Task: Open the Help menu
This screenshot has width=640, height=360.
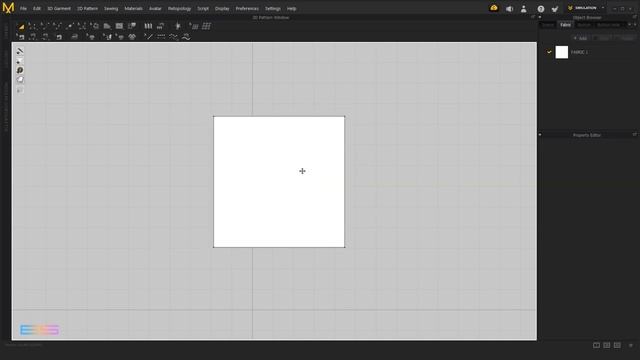Action: 291,9
